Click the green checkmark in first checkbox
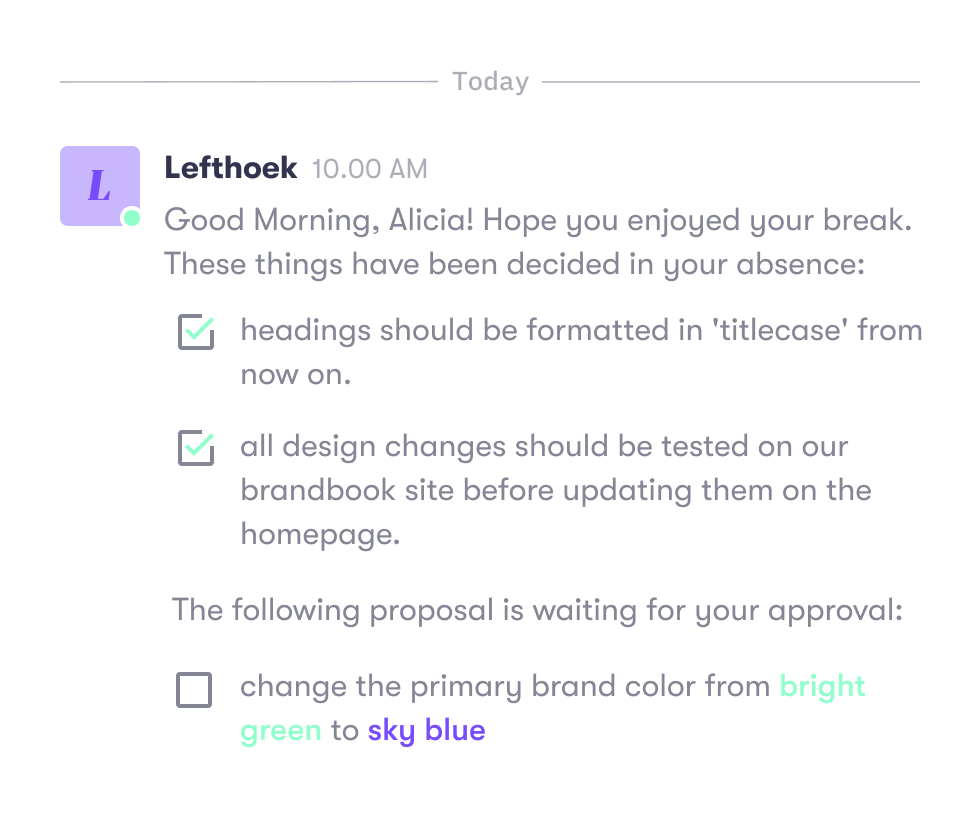 pyautogui.click(x=200, y=328)
